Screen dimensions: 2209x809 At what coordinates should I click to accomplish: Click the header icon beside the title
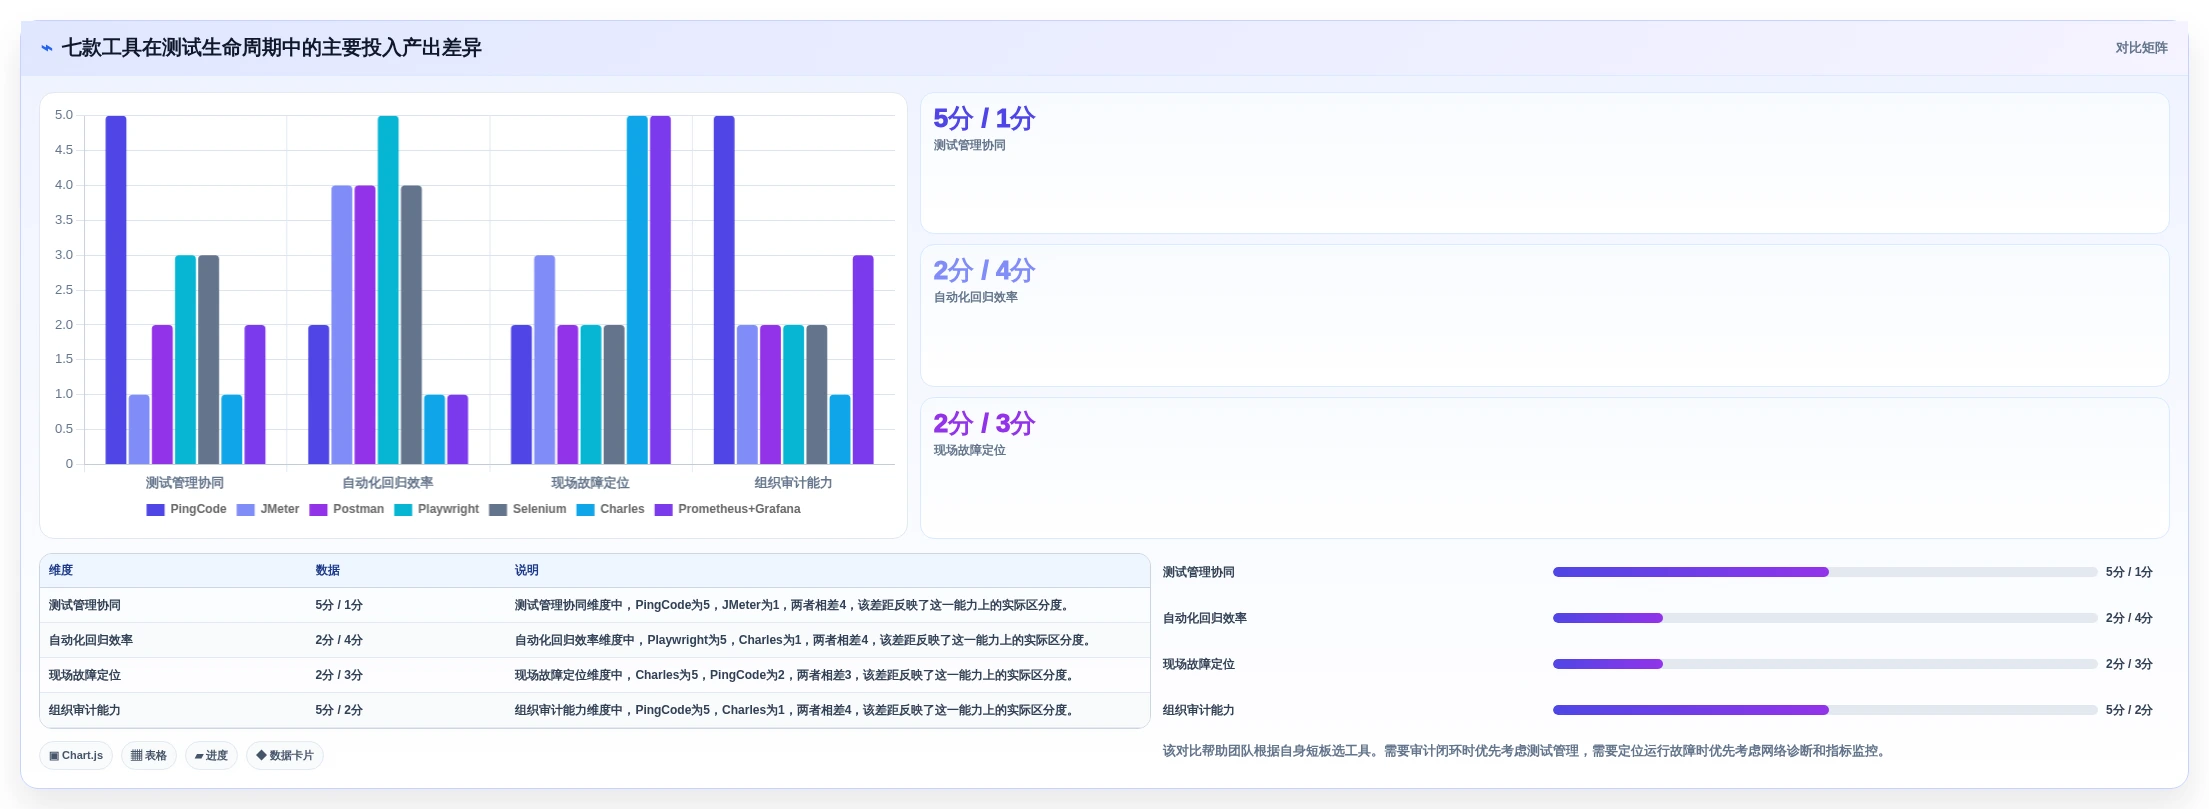47,48
